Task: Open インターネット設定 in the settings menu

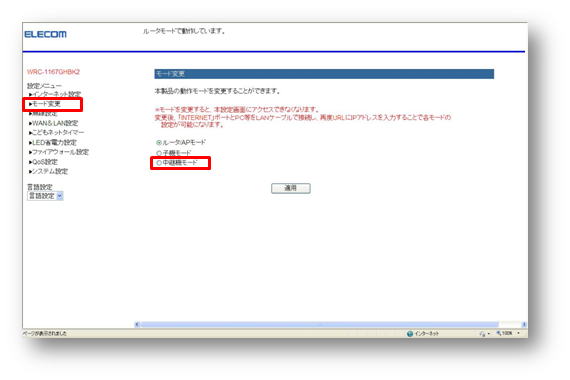Action: 55,94
